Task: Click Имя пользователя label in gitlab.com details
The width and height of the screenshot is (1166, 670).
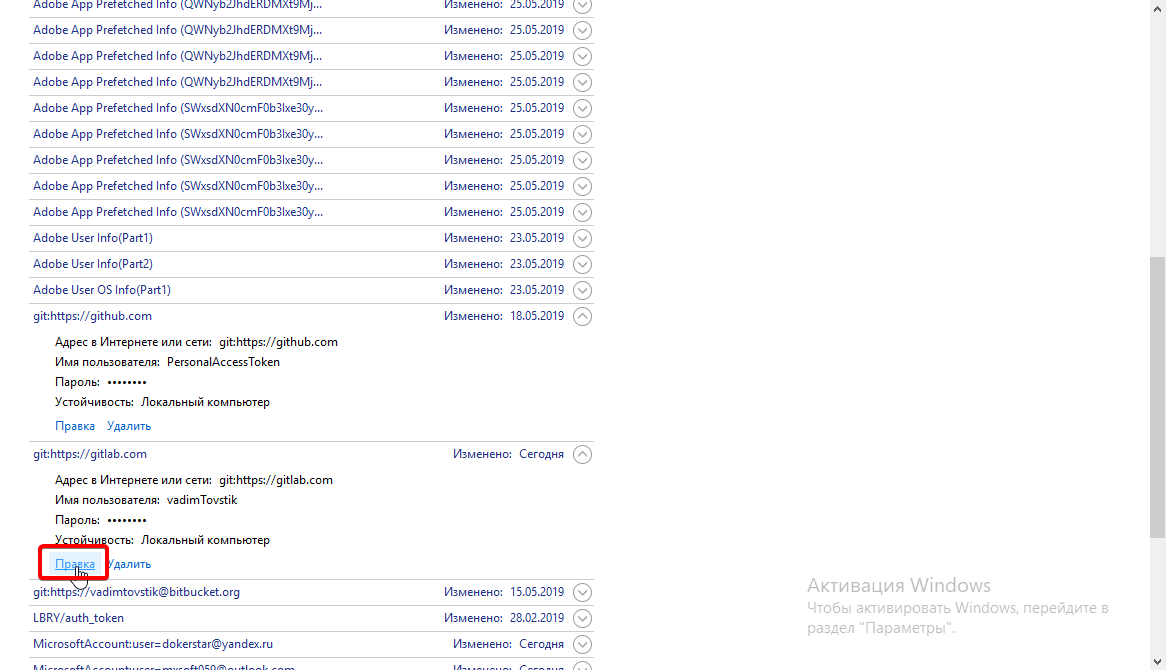Action: coord(107,500)
